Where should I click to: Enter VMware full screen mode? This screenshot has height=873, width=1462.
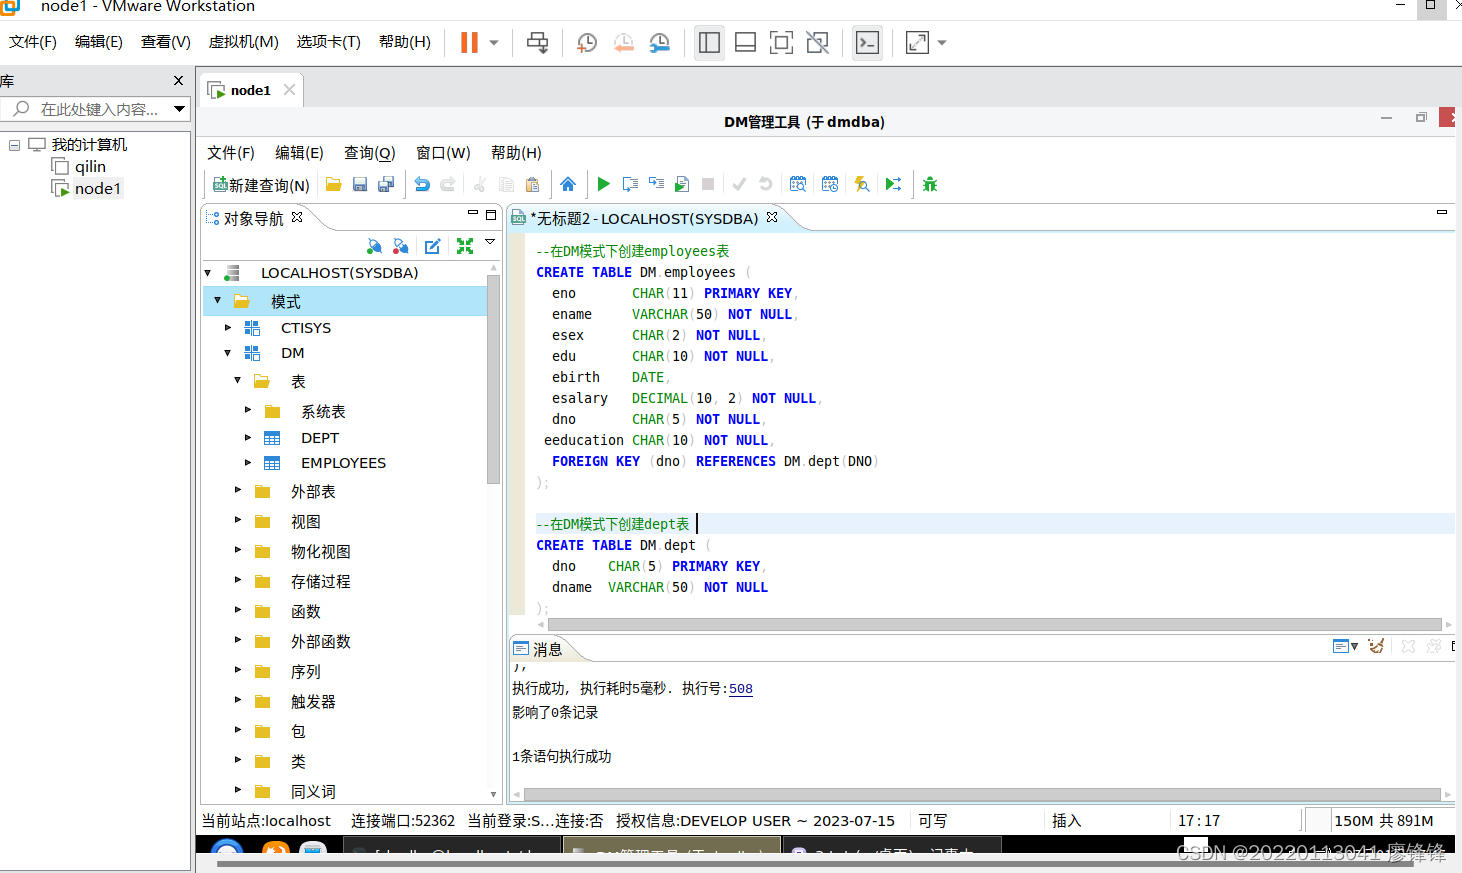781,42
